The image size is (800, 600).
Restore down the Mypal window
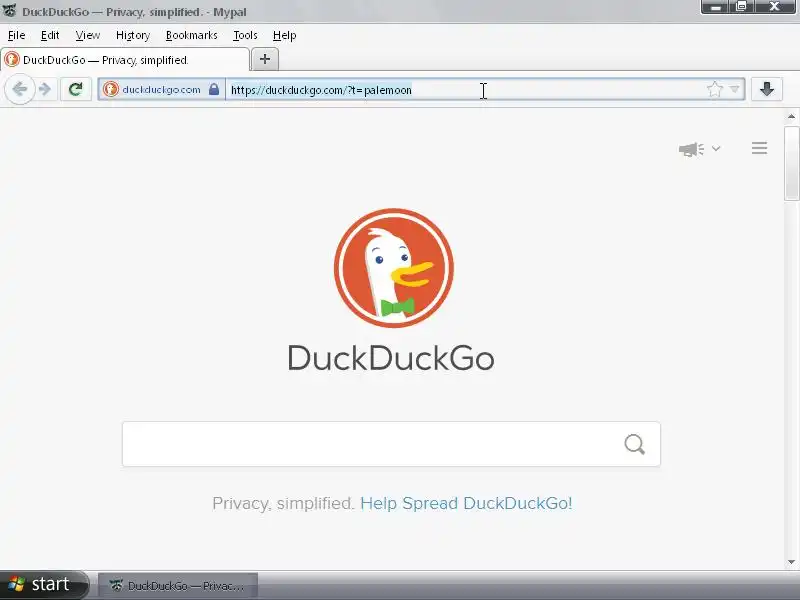pos(741,7)
